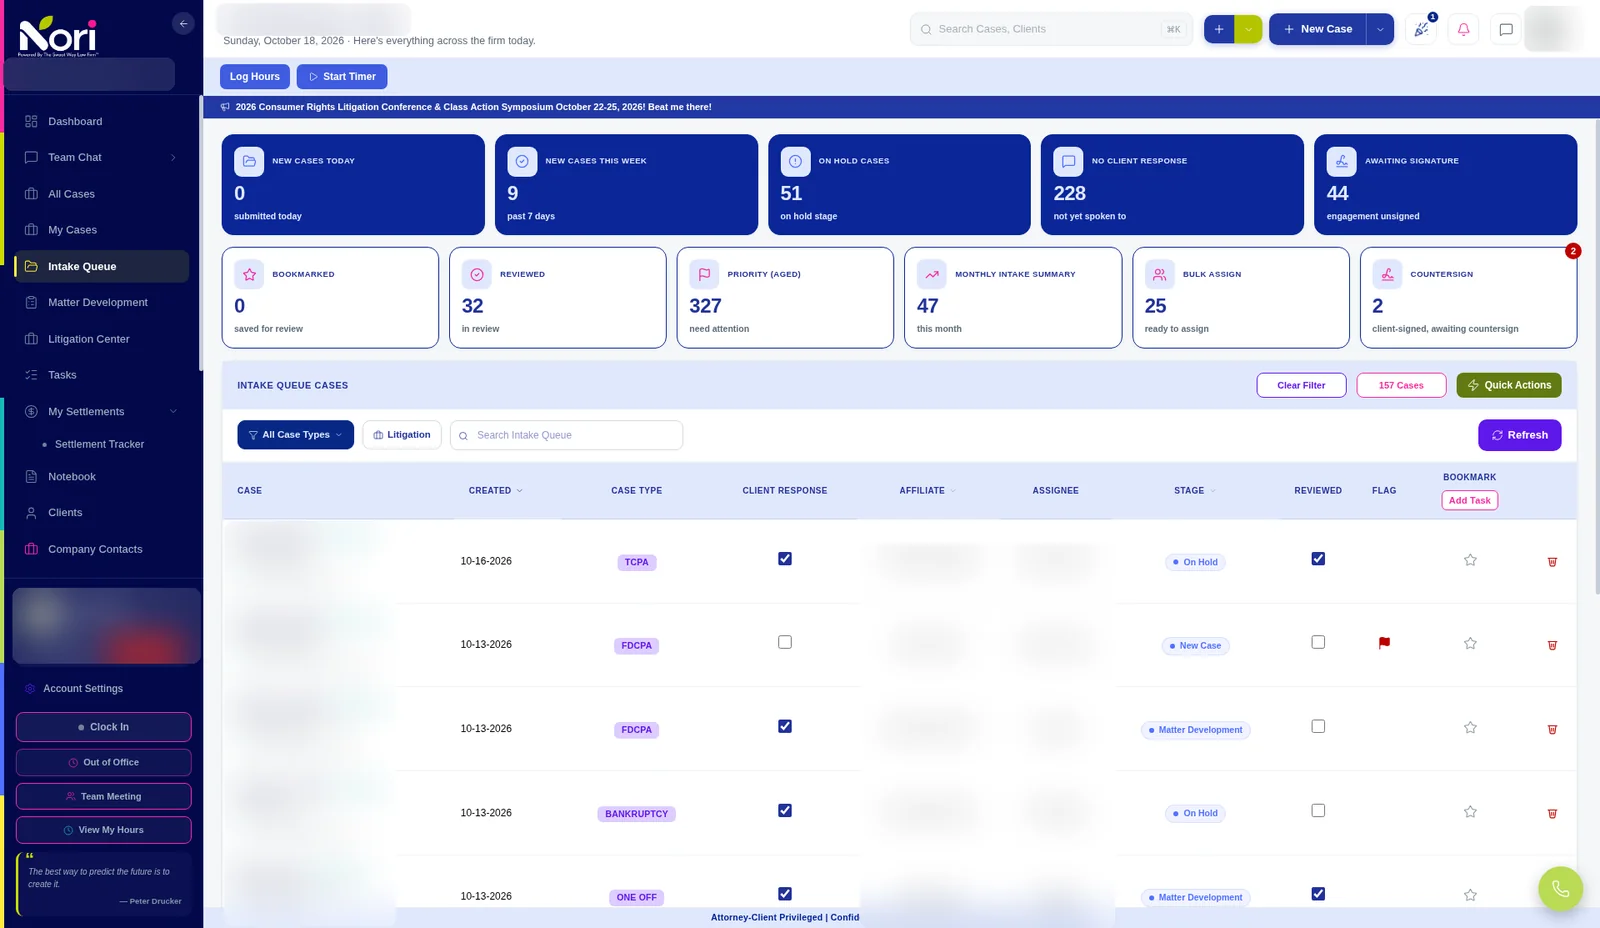Screen dimensions: 1600x928
Task: Mark the New Case FDCPA row as reviewed
Action: tap(1318, 642)
